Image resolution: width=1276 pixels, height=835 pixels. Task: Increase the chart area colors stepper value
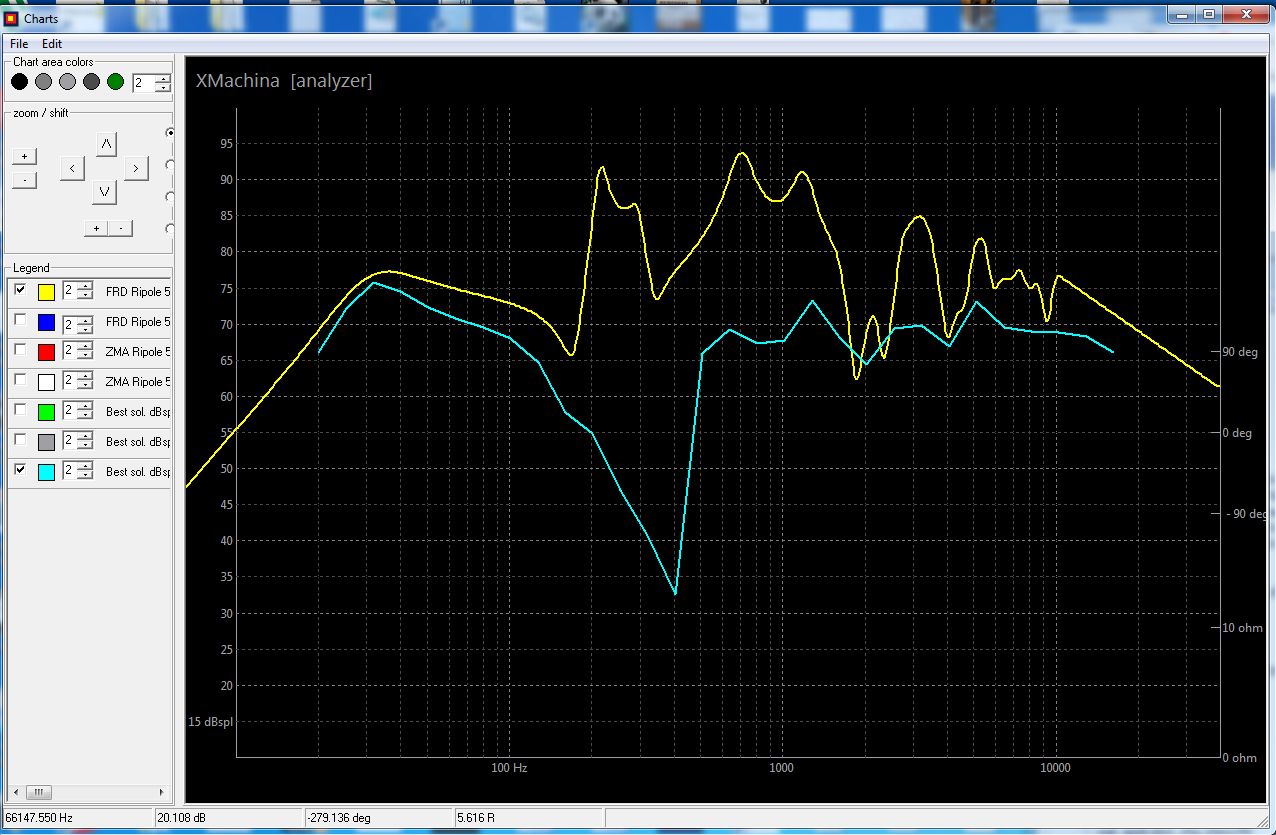pos(163,78)
